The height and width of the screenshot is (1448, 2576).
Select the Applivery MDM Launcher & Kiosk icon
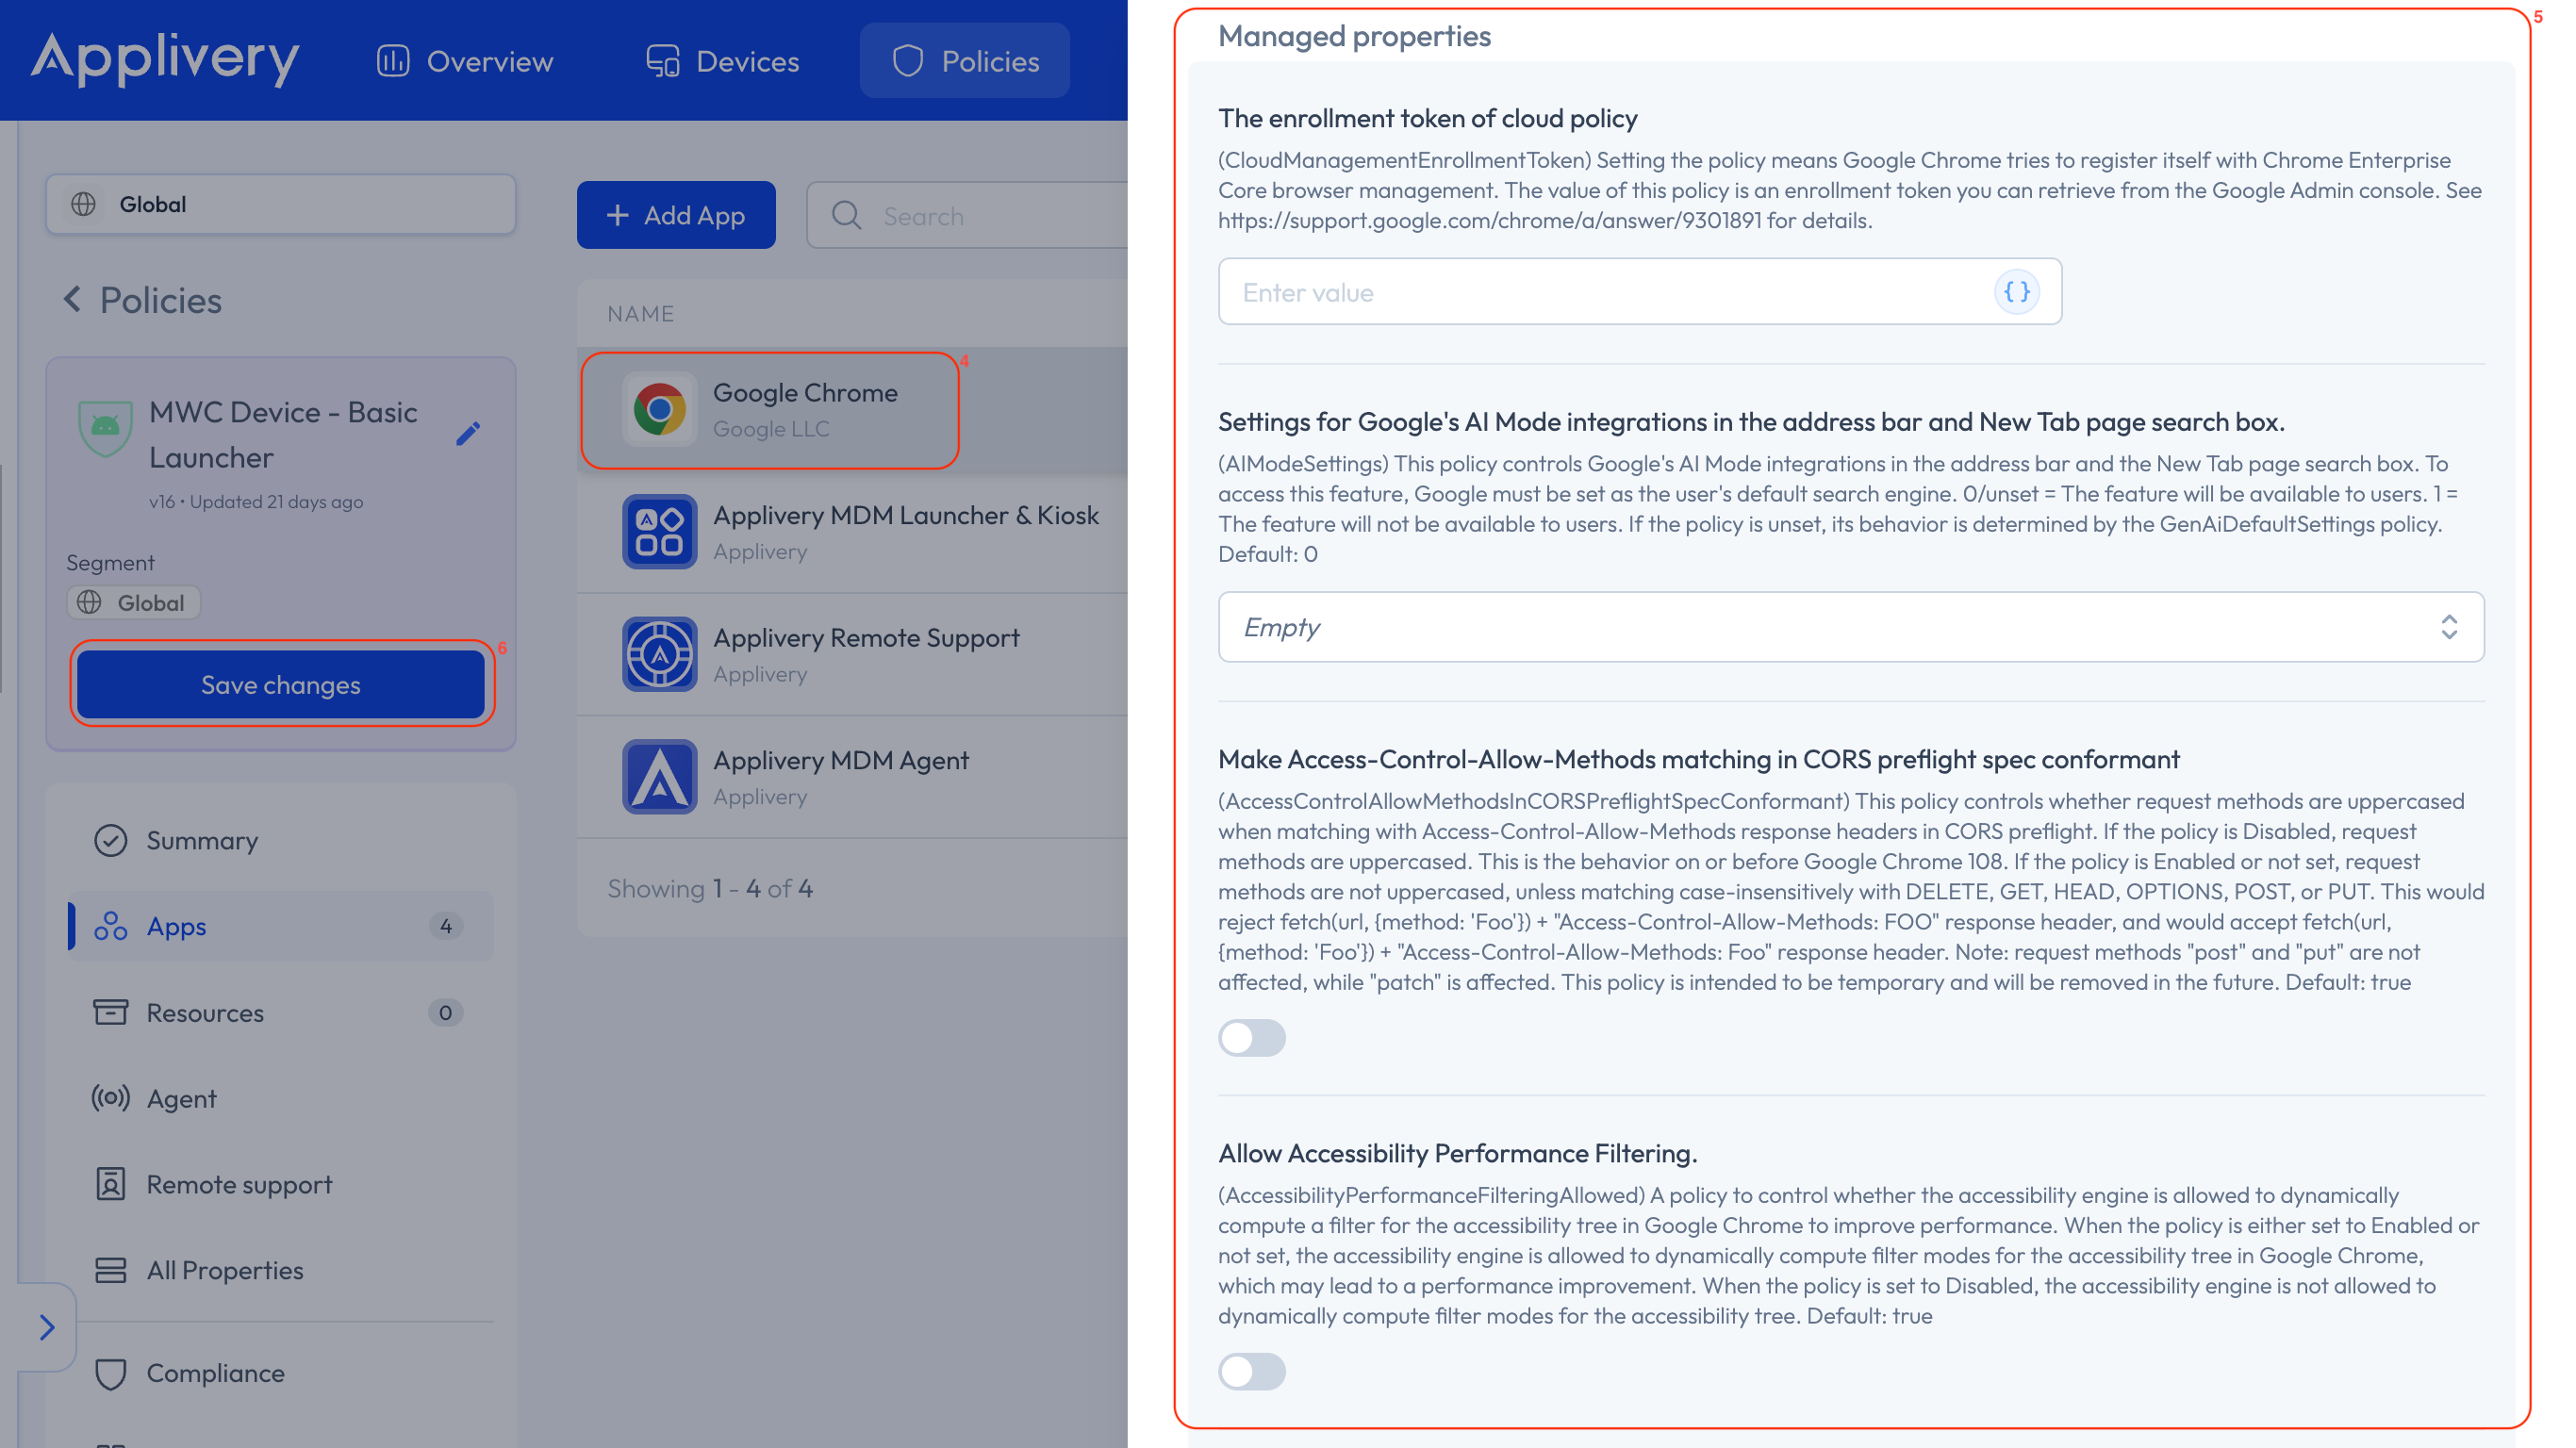click(659, 532)
